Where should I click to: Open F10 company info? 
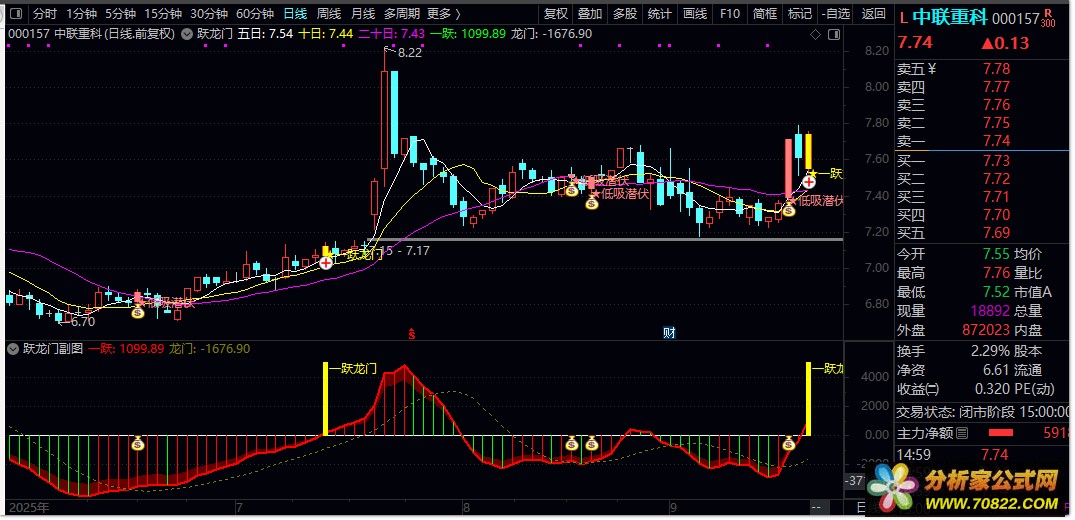(x=730, y=13)
